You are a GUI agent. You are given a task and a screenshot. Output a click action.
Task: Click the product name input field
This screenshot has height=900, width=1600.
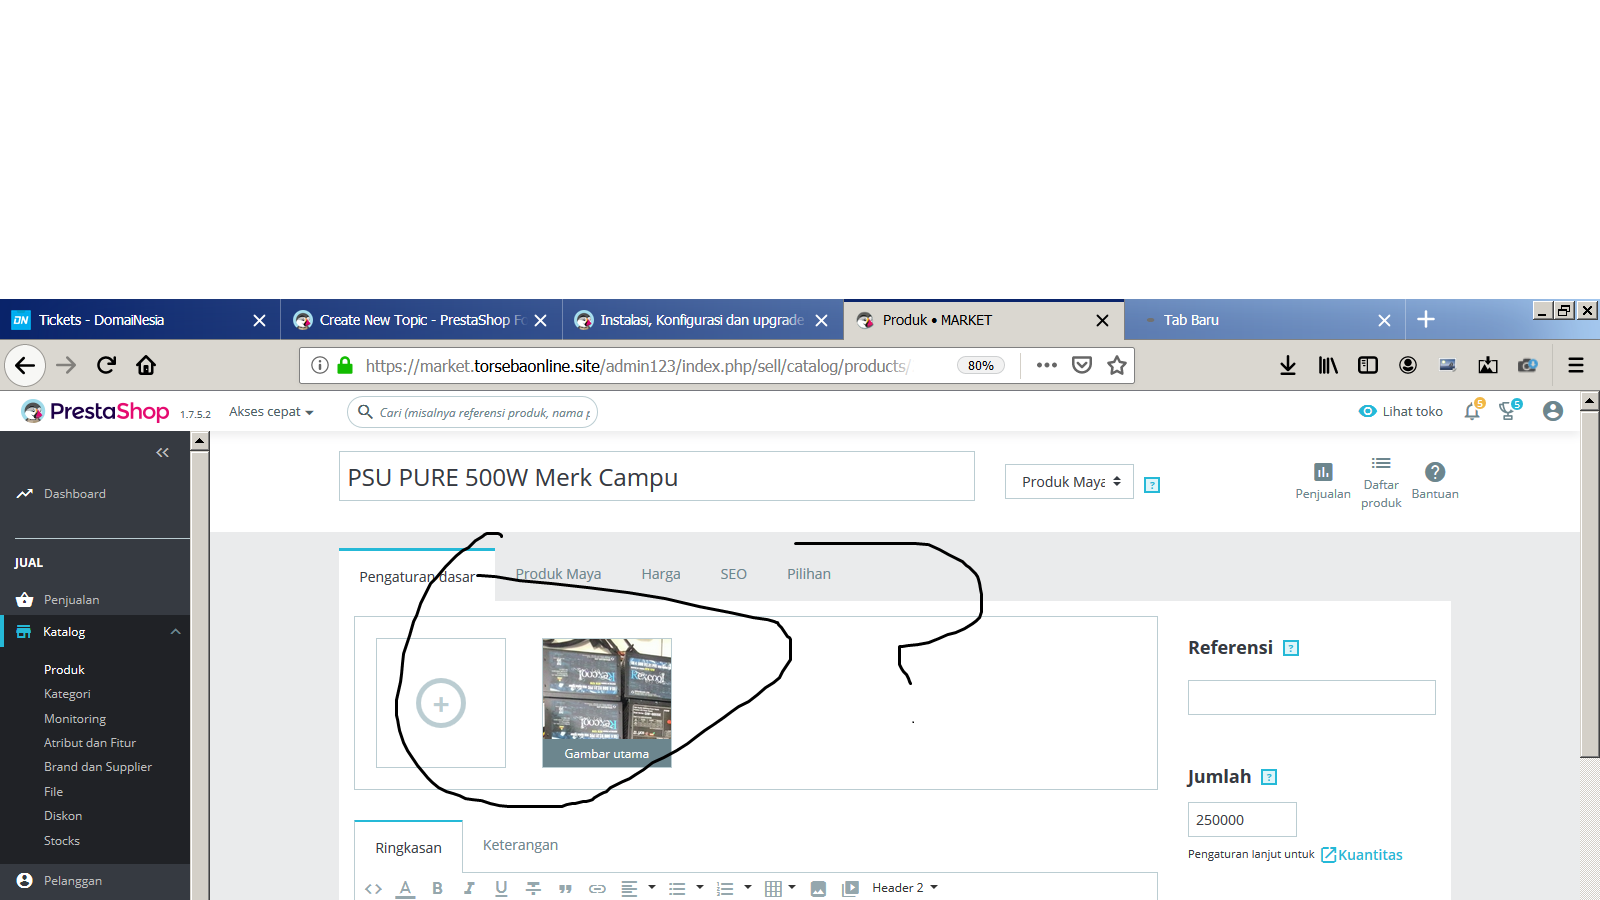(x=656, y=476)
